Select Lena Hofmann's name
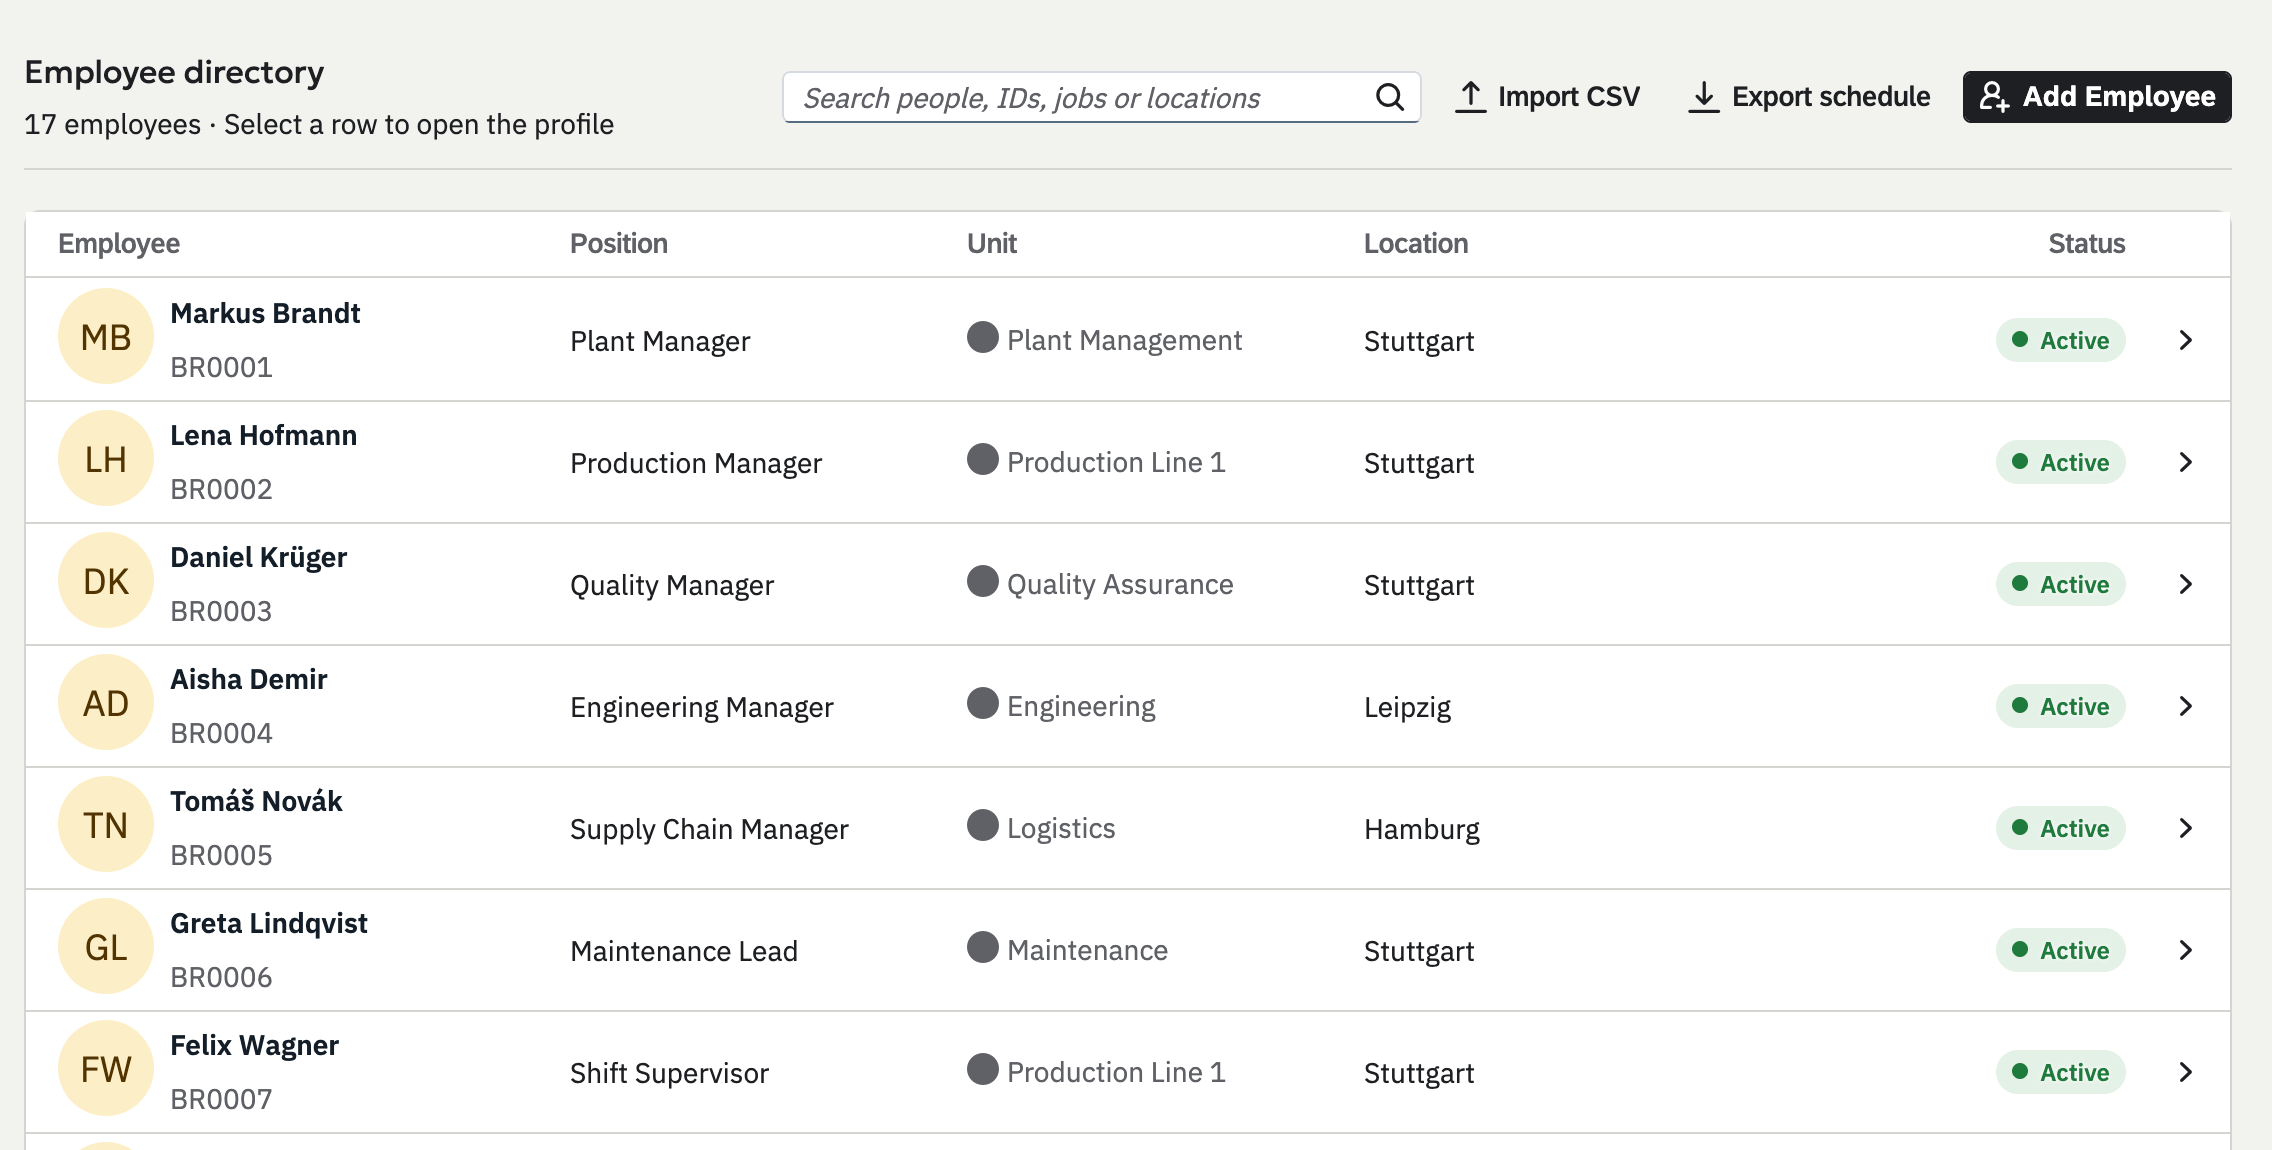This screenshot has height=1150, width=2272. 263,435
